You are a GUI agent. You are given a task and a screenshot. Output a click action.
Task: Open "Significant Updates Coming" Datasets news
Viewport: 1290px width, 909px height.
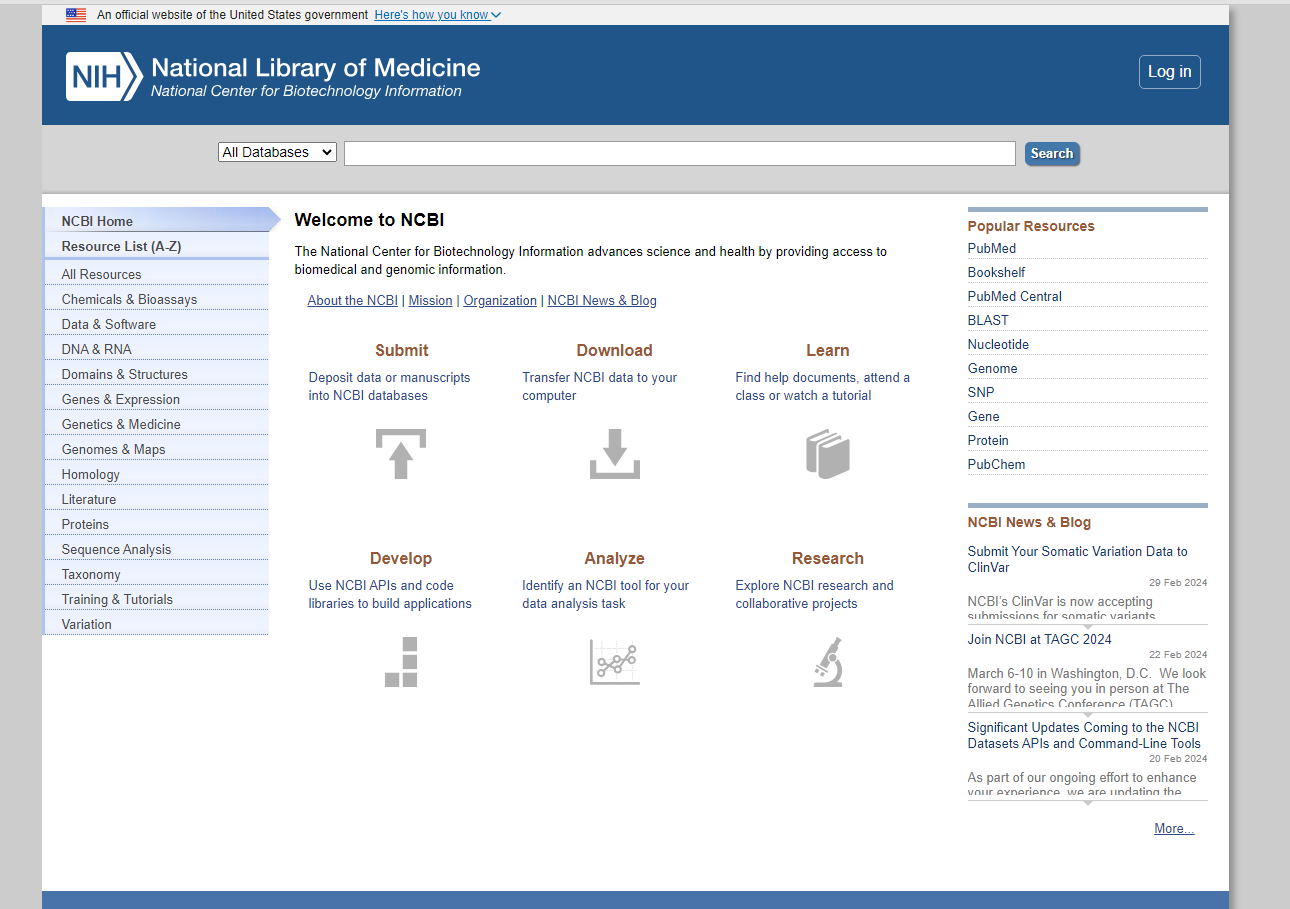(x=1084, y=735)
